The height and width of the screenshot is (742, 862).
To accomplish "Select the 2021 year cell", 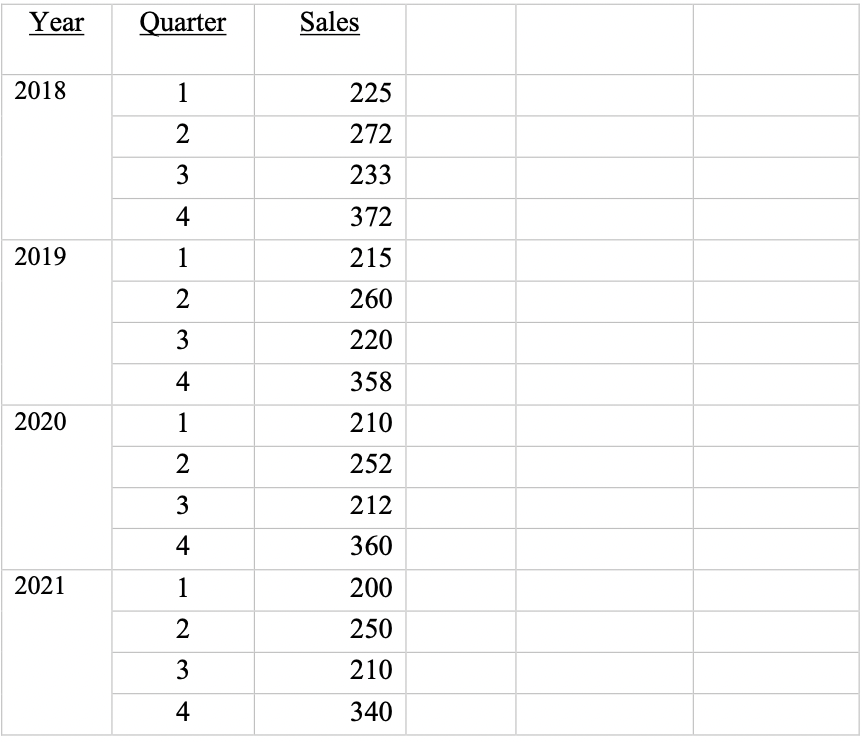I will click(x=40, y=586).
